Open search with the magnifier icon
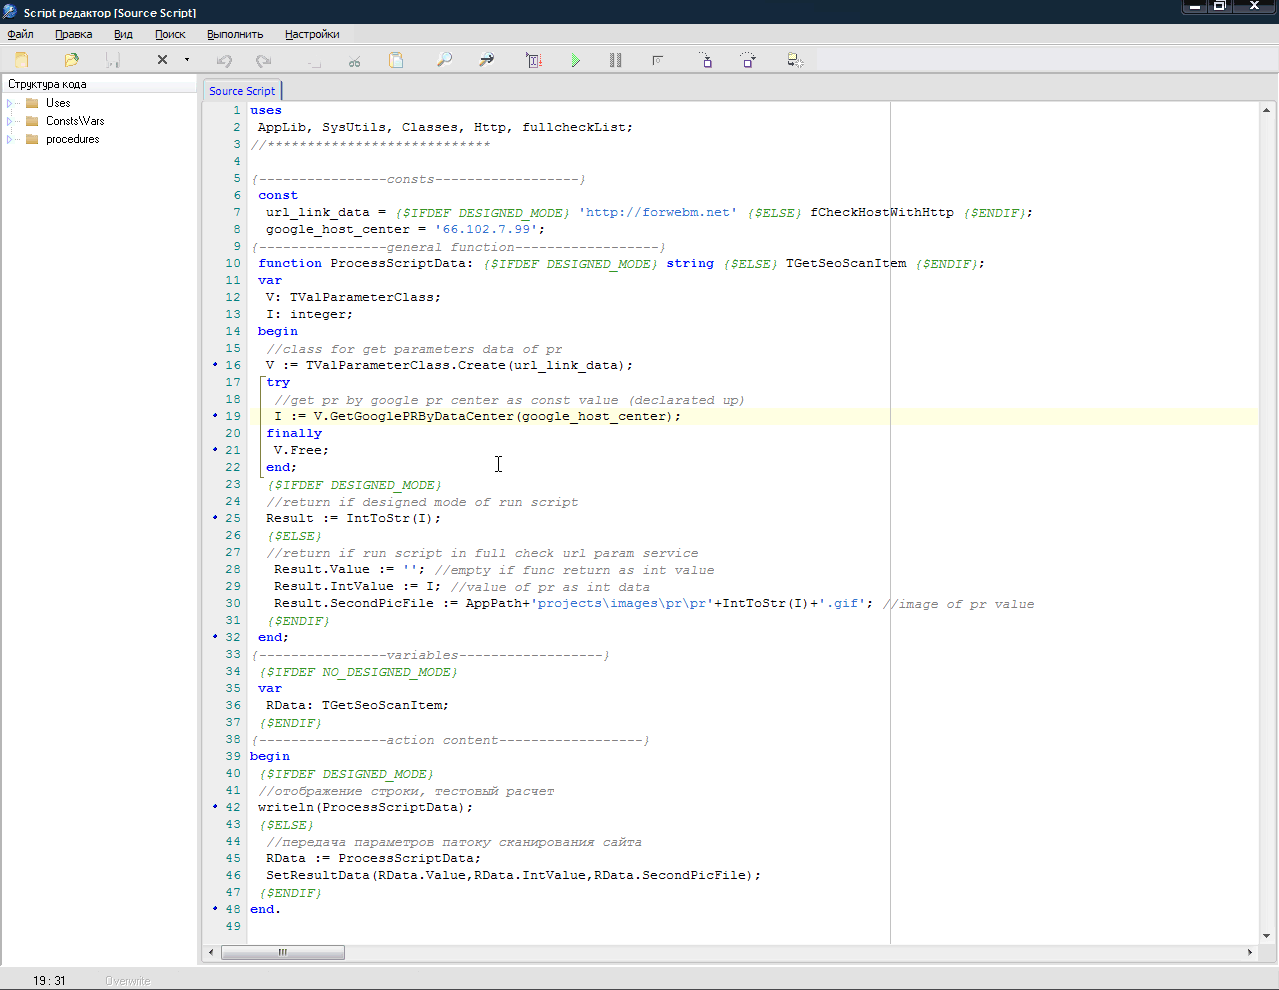1279x990 pixels. click(x=444, y=60)
